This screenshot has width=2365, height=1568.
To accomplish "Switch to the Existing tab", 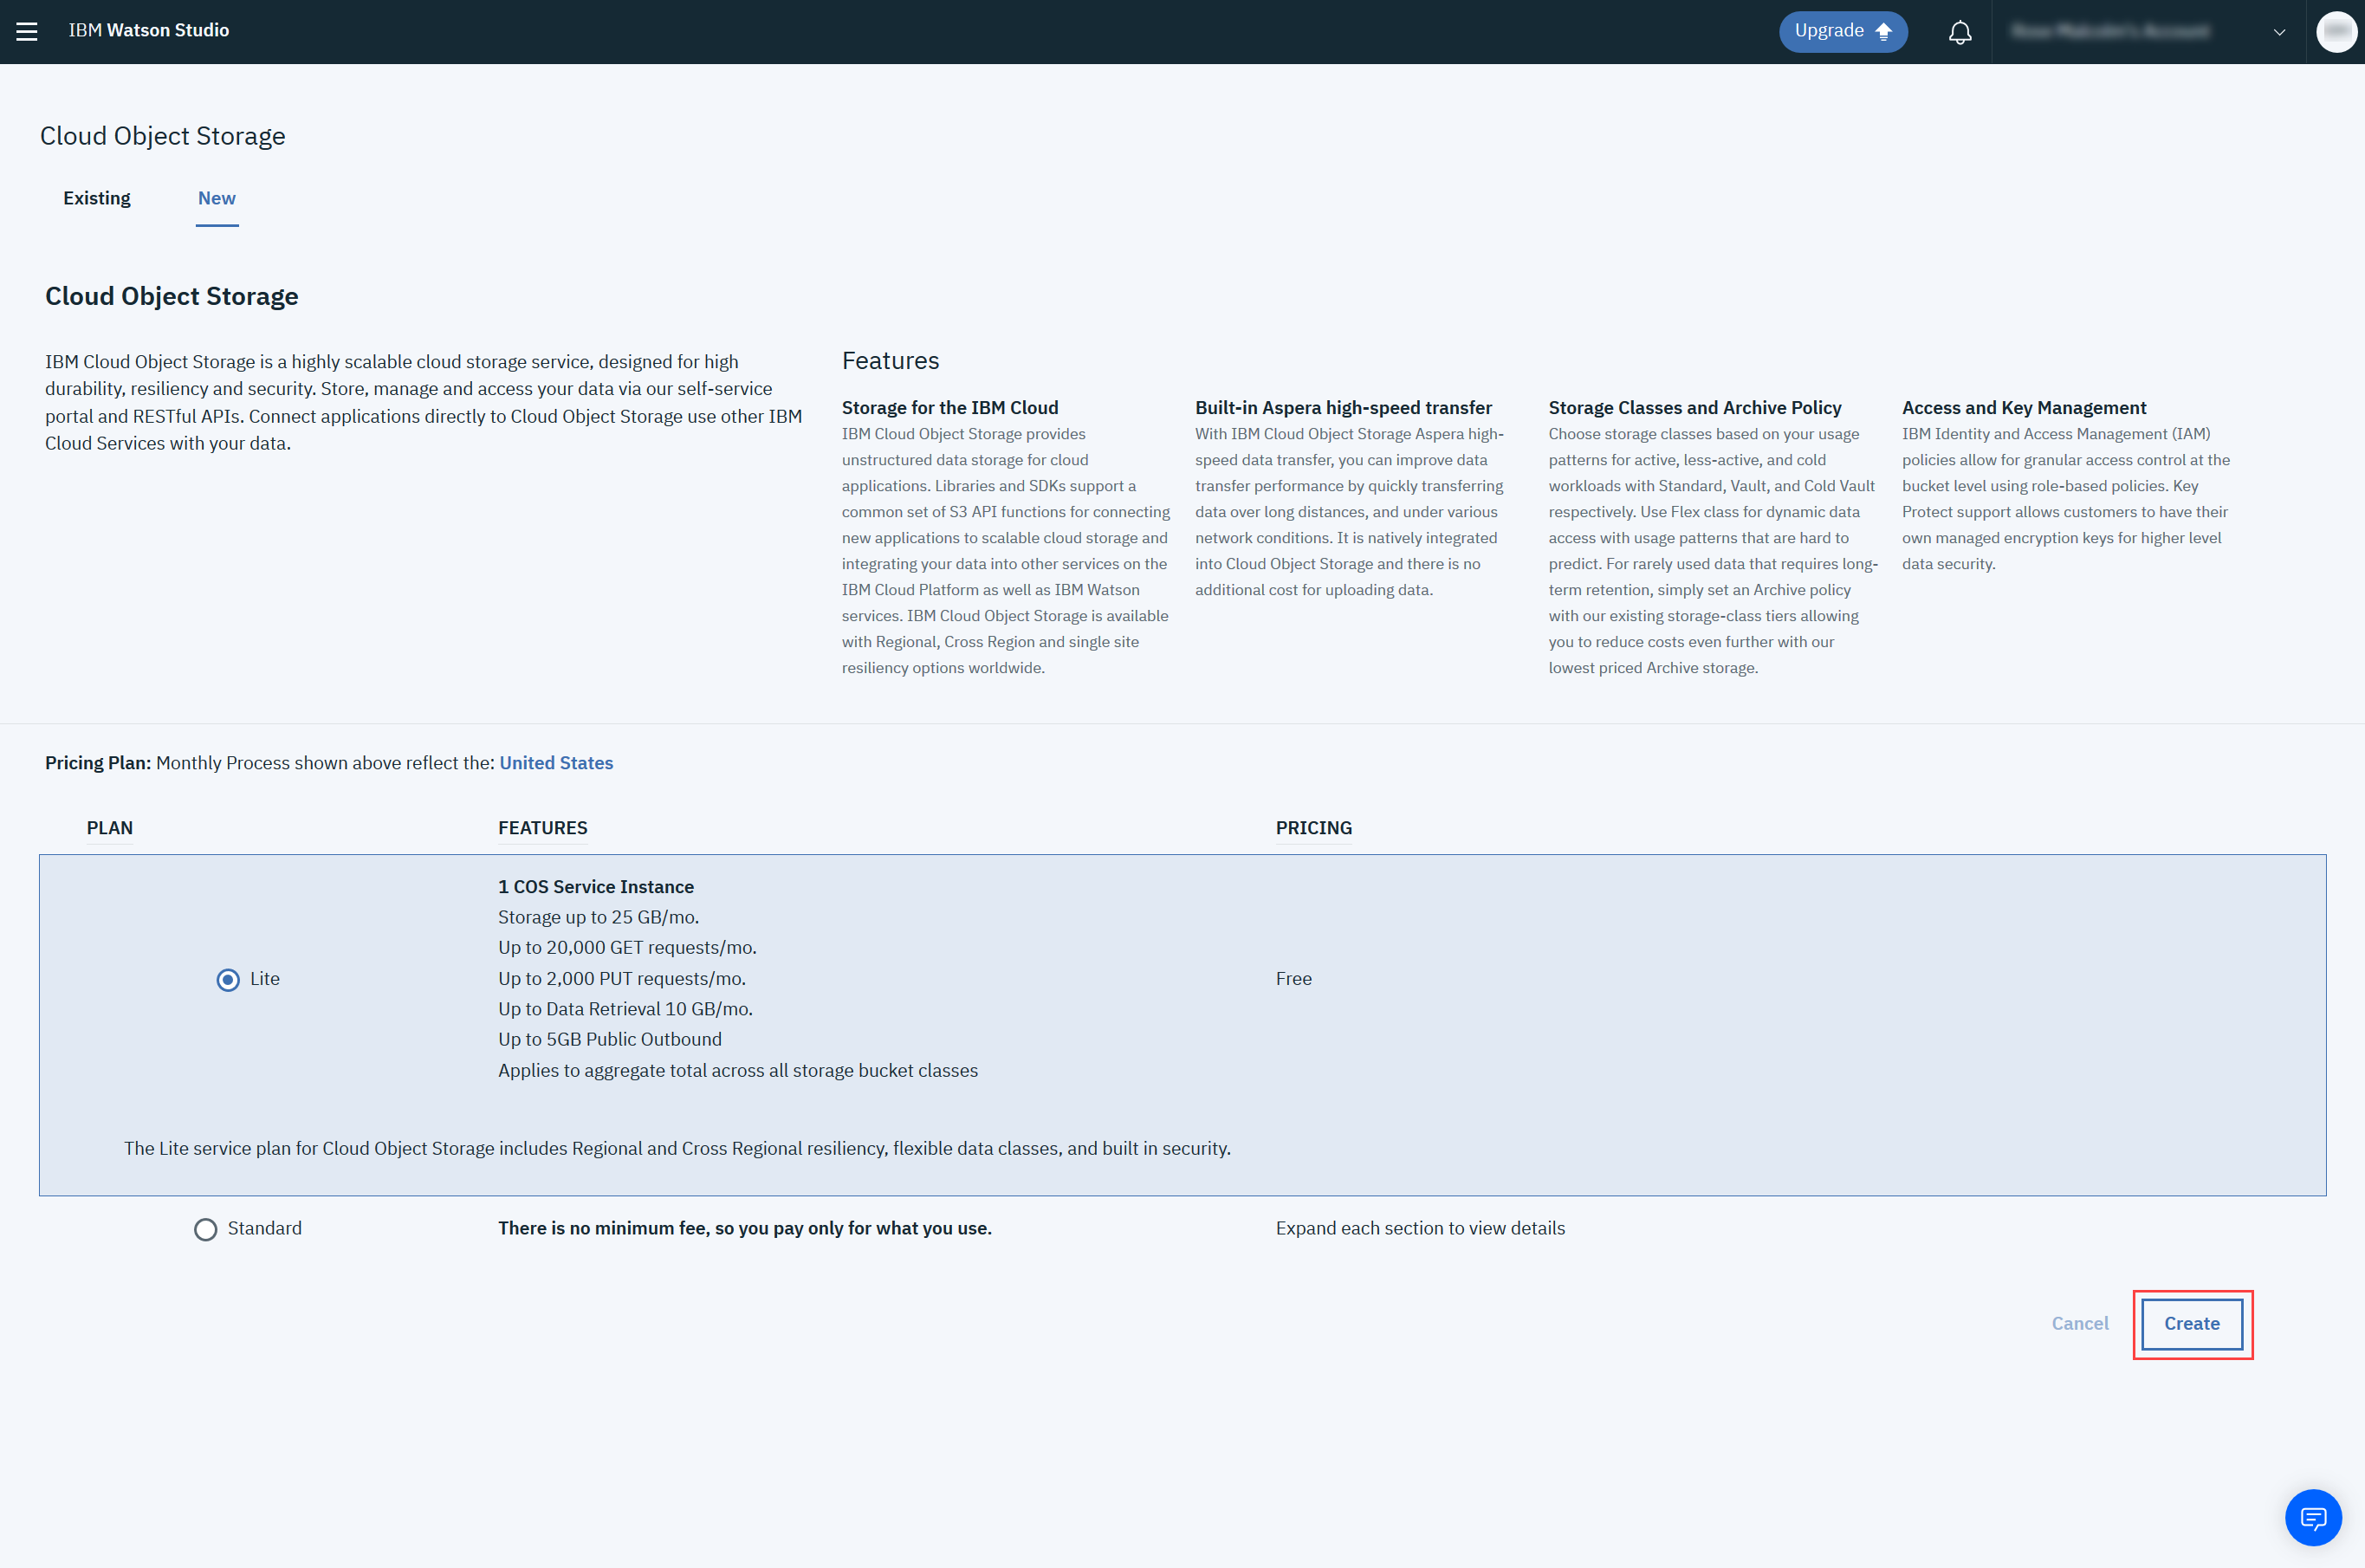I will pos(97,198).
